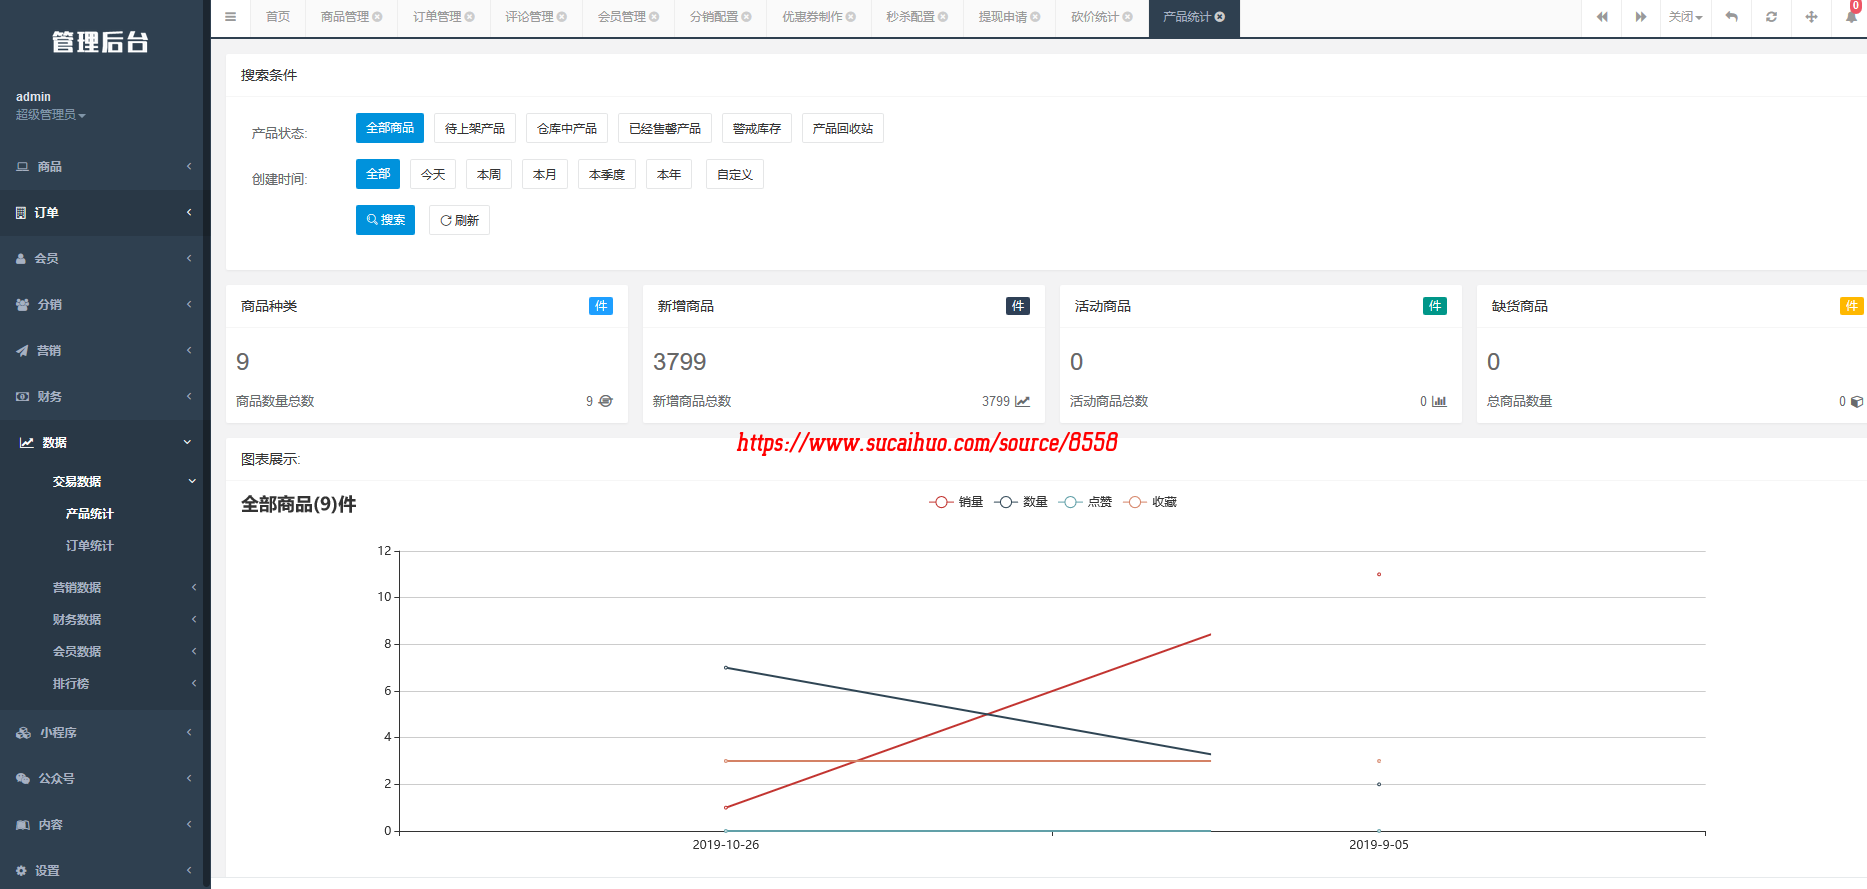Select 本月 as creation time
This screenshot has height=889, width=1867.
tap(545, 174)
